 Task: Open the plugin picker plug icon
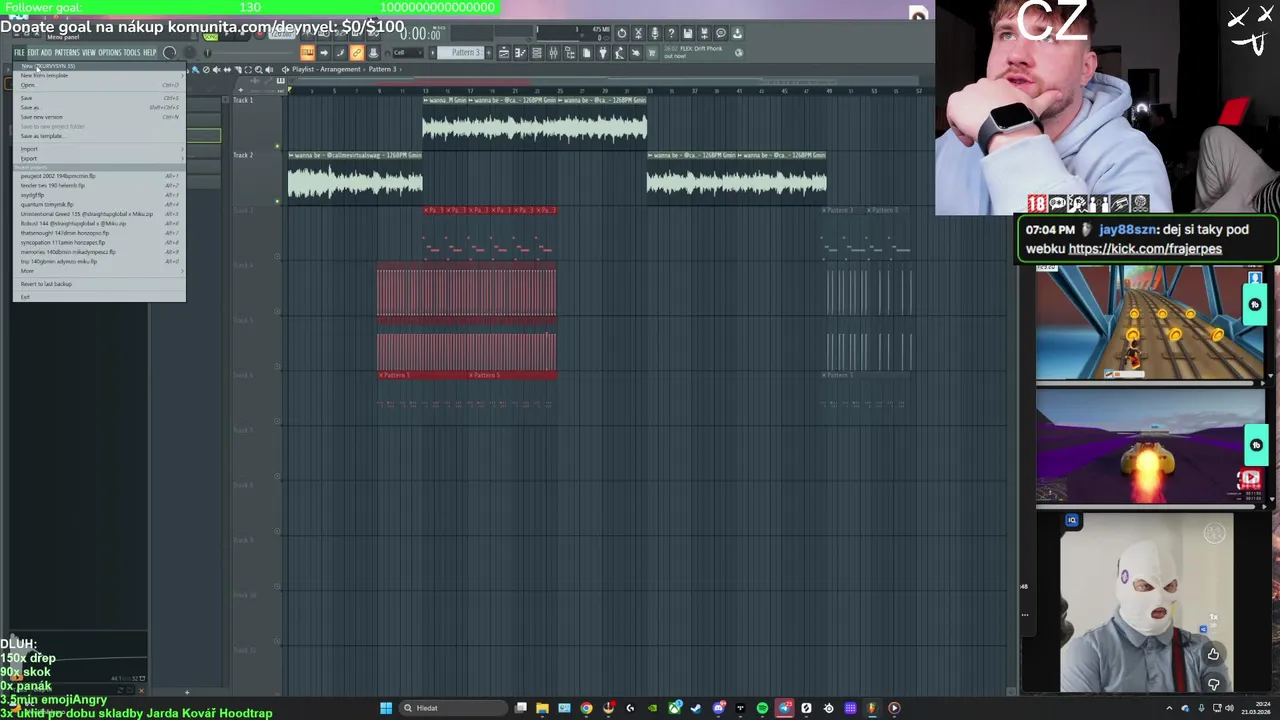tap(603, 52)
